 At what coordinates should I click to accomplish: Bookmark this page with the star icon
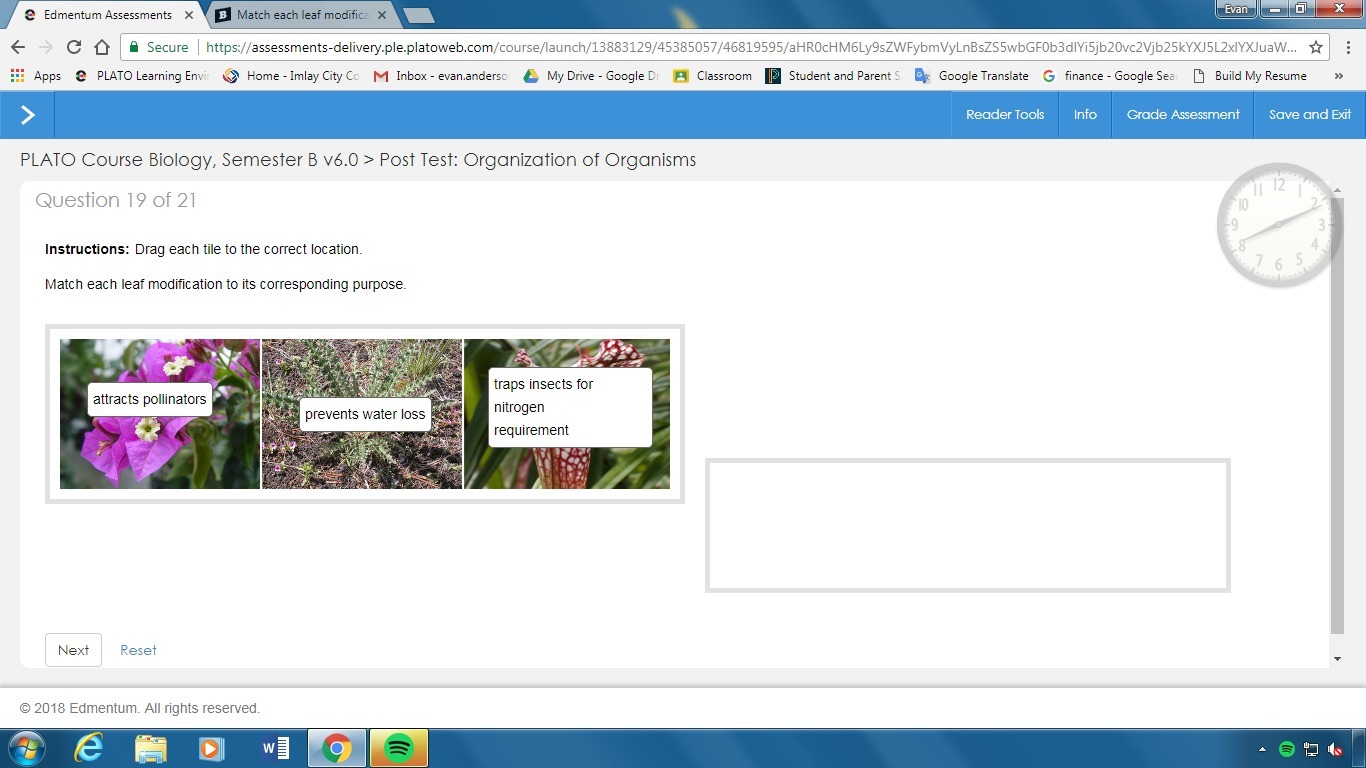(x=1316, y=47)
